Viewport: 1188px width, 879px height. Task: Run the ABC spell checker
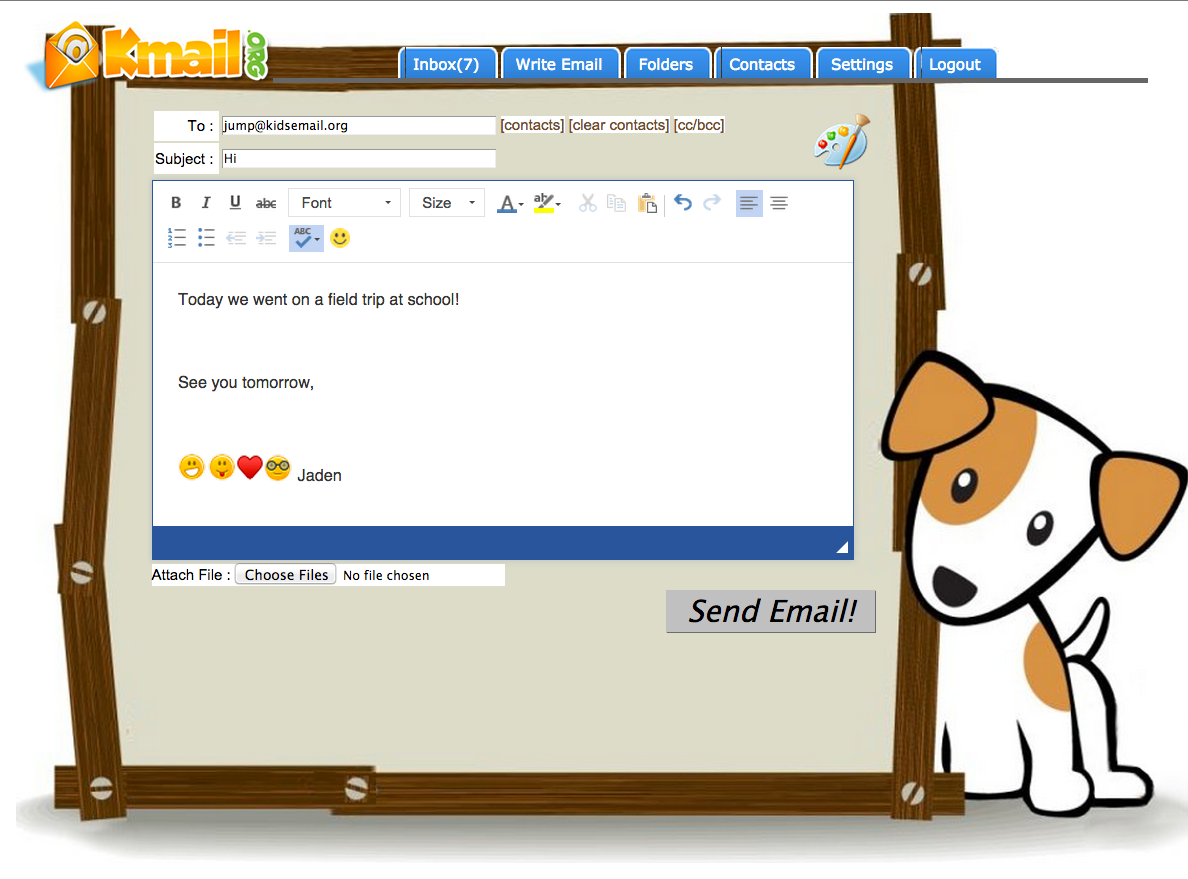tap(303, 238)
